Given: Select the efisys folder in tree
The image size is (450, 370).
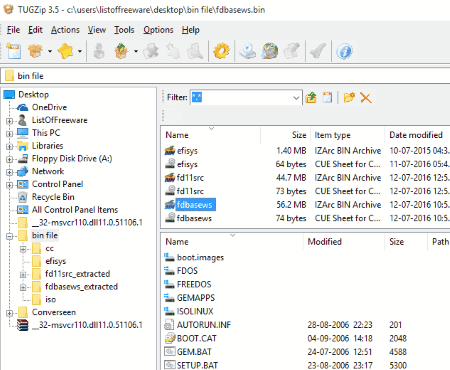Looking at the screenshot, I should [56, 261].
